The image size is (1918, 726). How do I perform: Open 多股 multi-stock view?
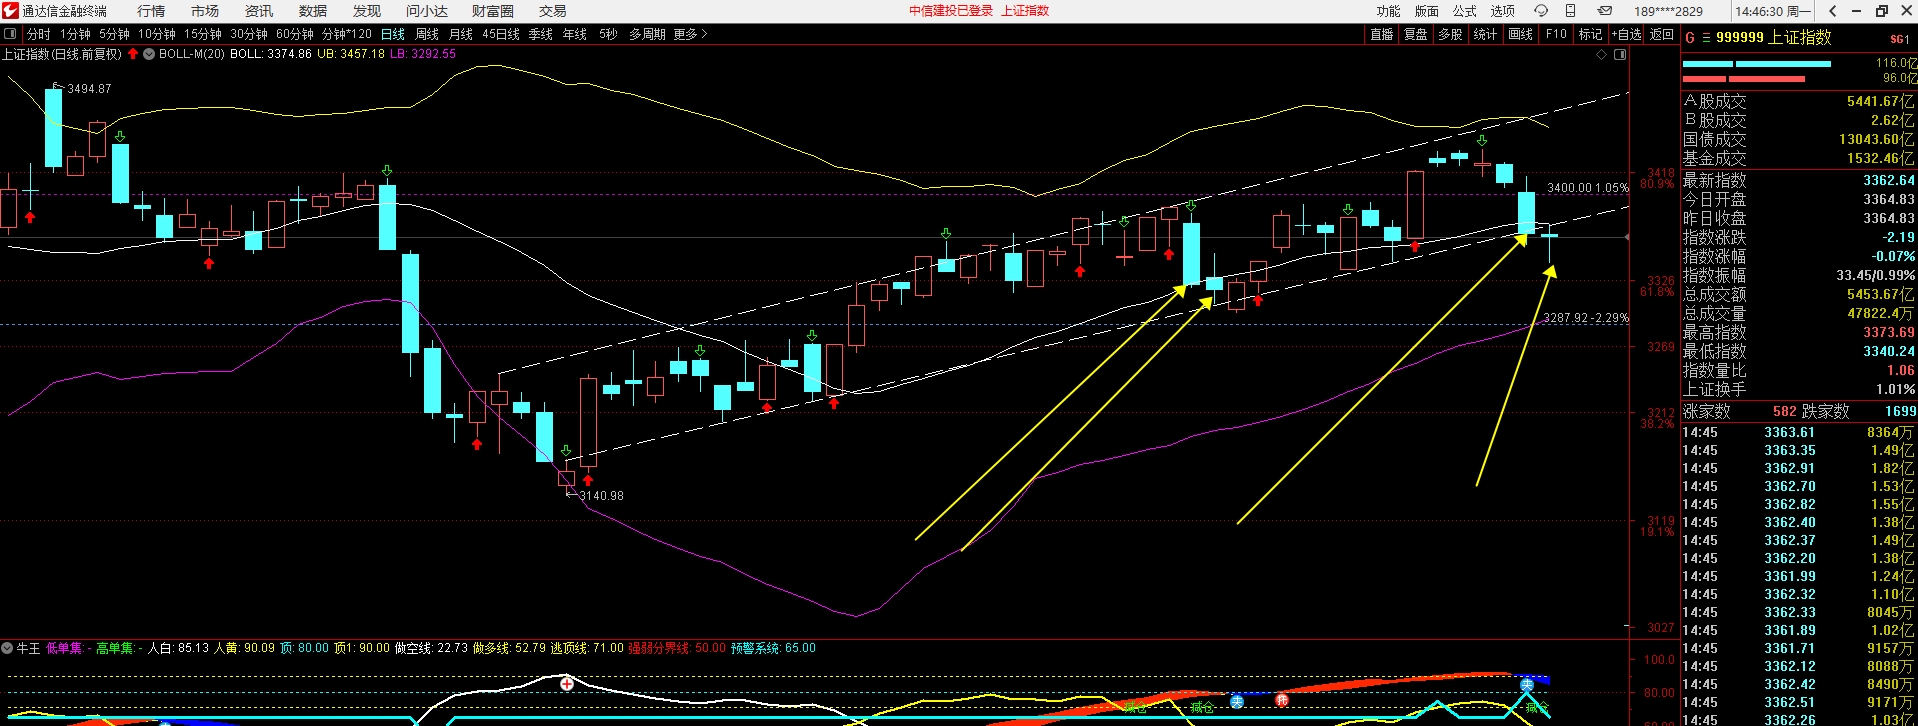point(1450,34)
